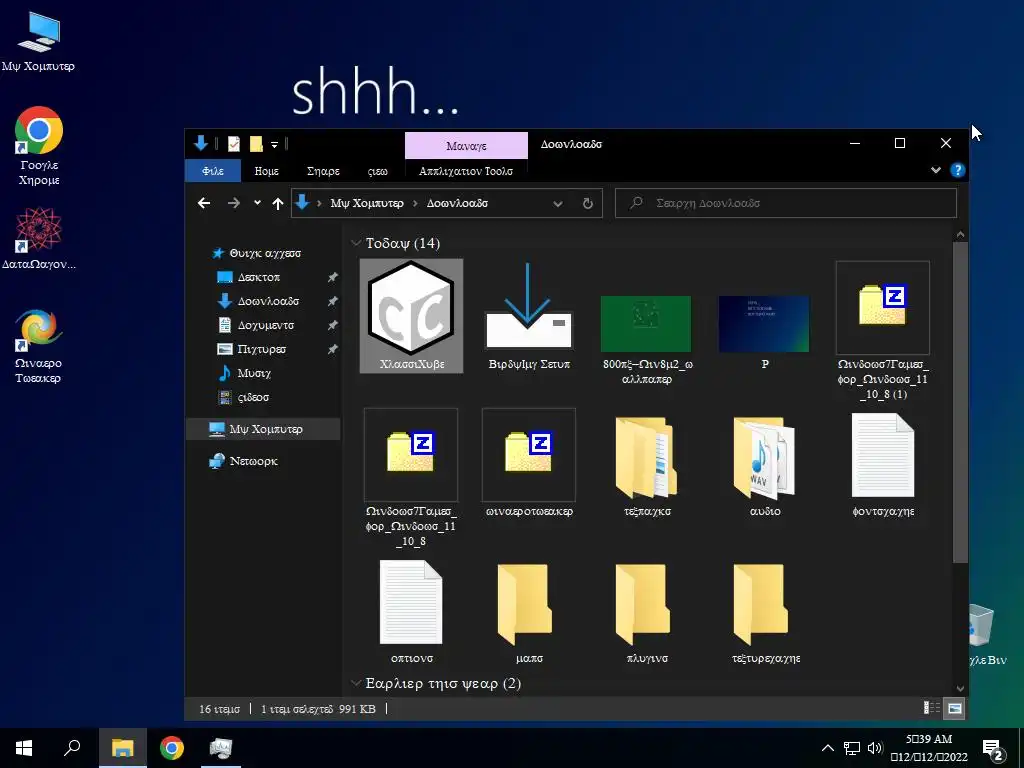Select the αυδιο folder
Viewport: 1024px width, 768px height.
tap(765, 465)
